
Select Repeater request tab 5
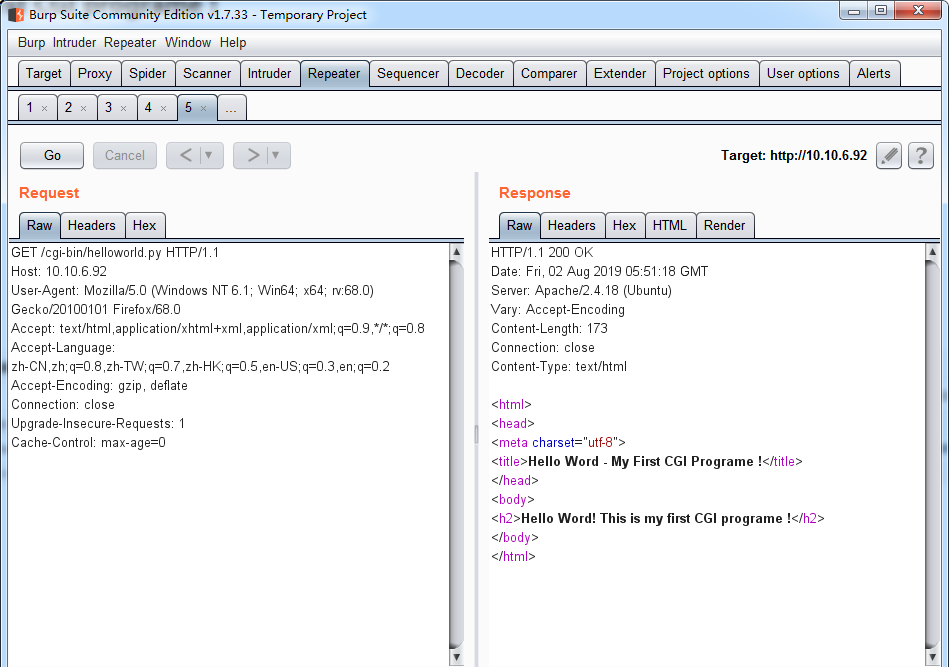189,108
